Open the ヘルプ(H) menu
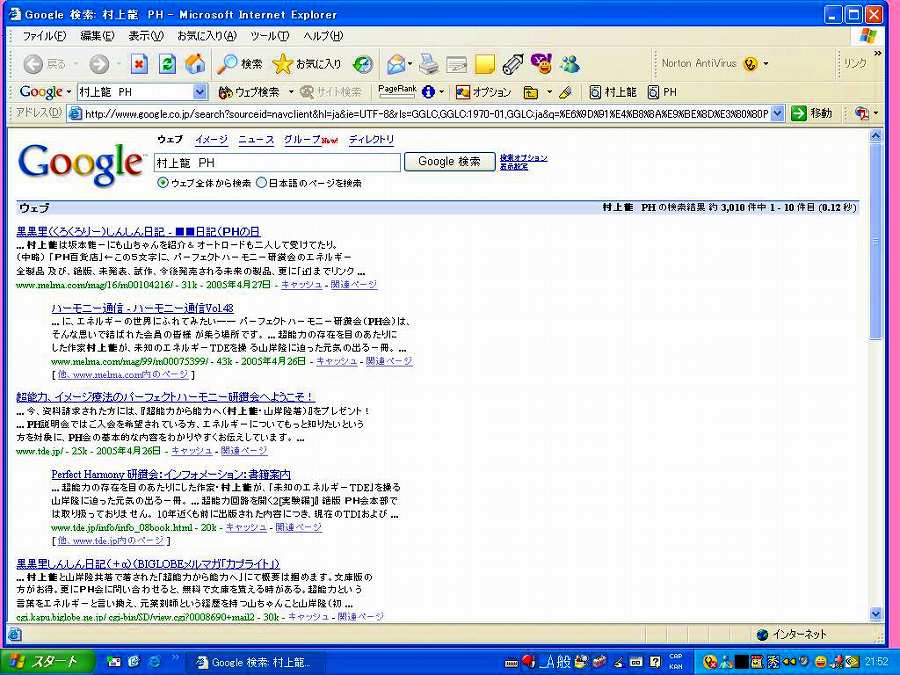 tap(323, 36)
